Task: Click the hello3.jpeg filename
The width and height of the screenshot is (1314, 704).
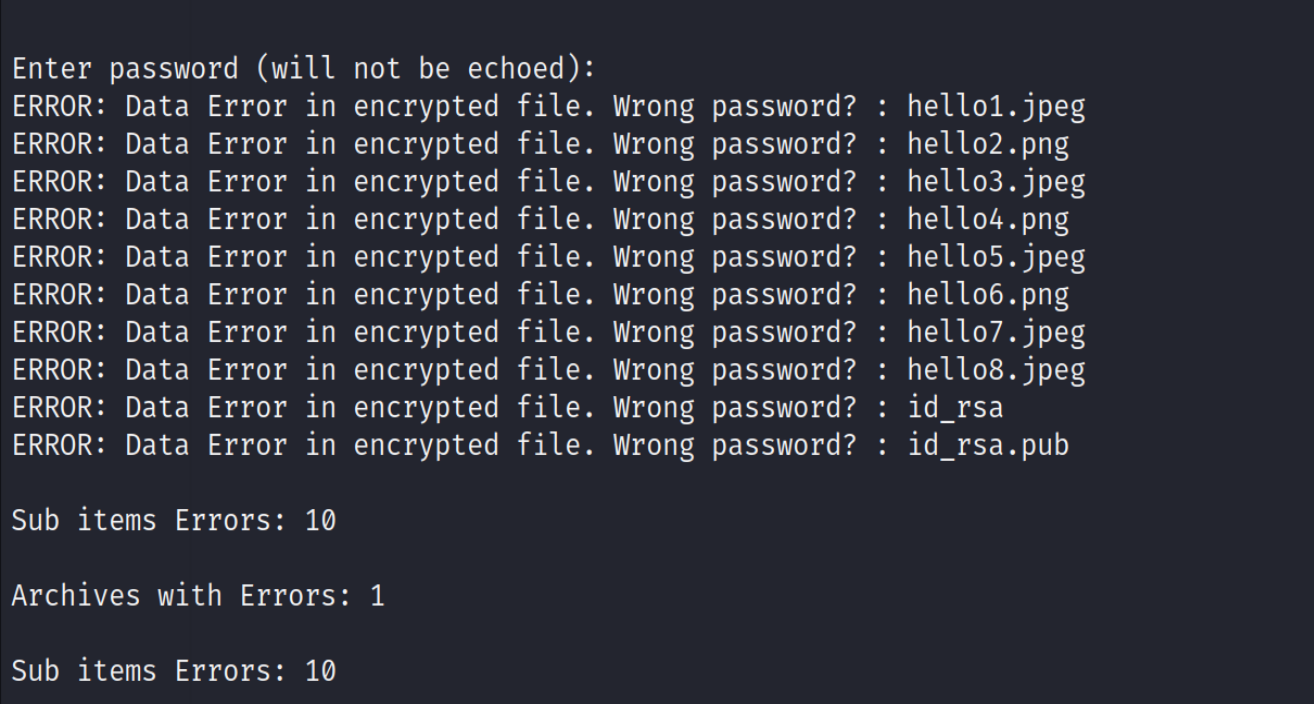Action: [995, 182]
